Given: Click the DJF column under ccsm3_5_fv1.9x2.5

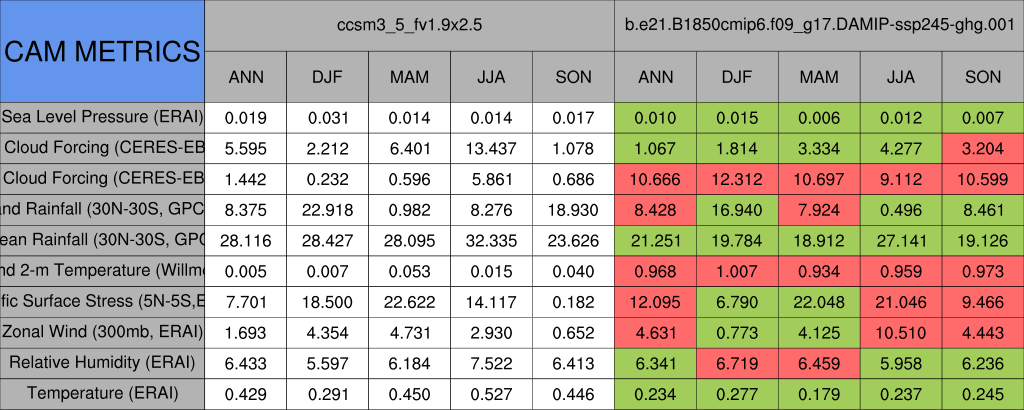Looking at the screenshot, I should click(327, 77).
